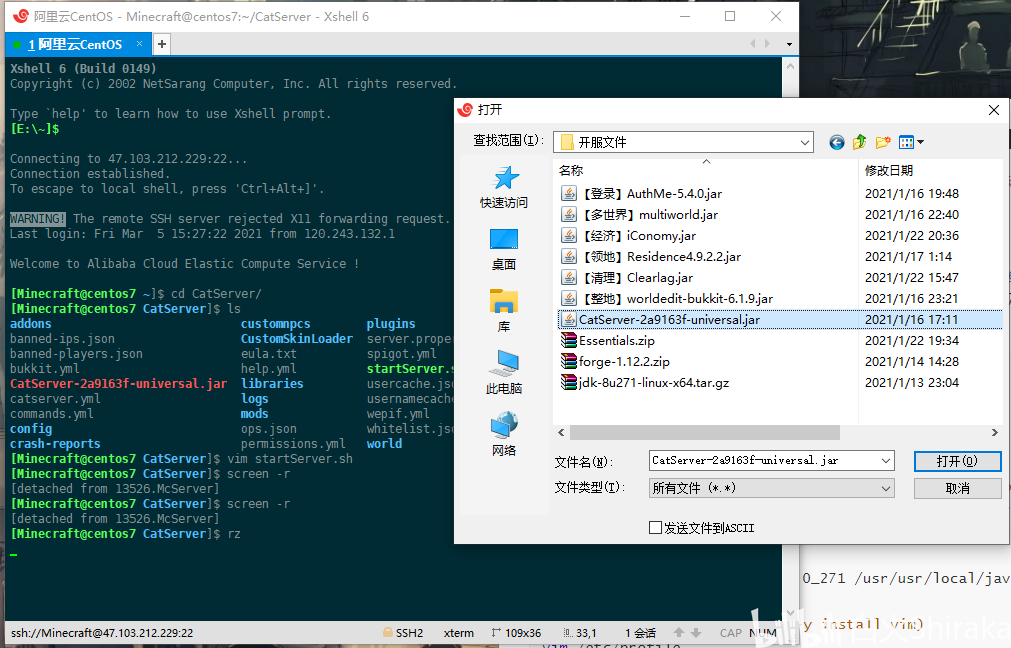Click the 打开(O) button
The image size is (1011, 648).
pyautogui.click(x=957, y=461)
